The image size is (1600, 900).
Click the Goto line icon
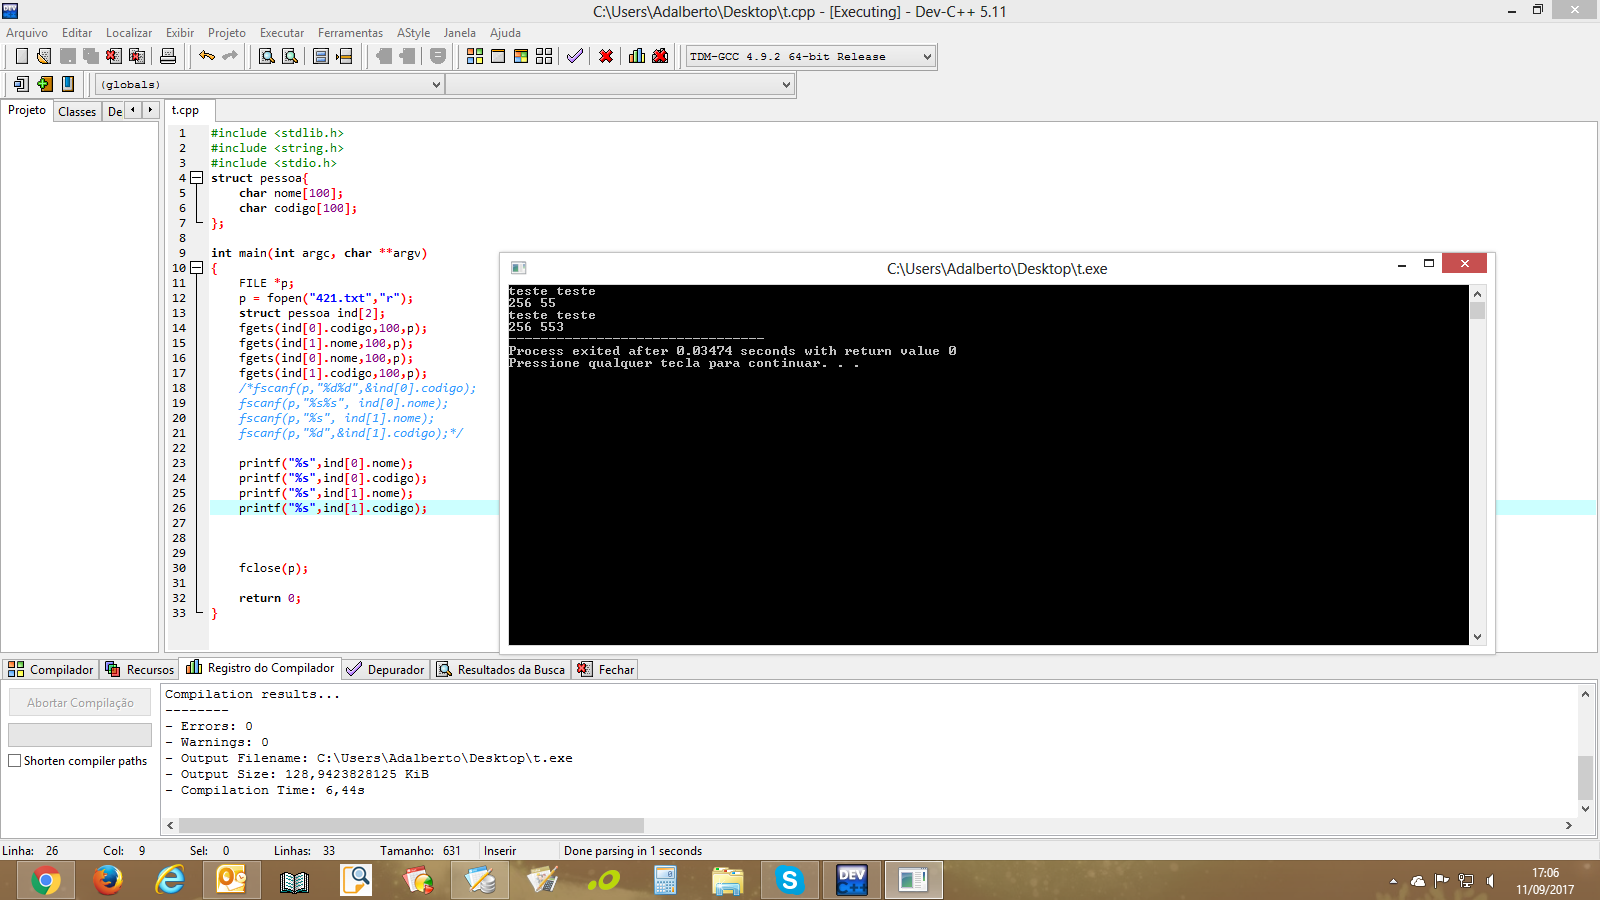344,56
